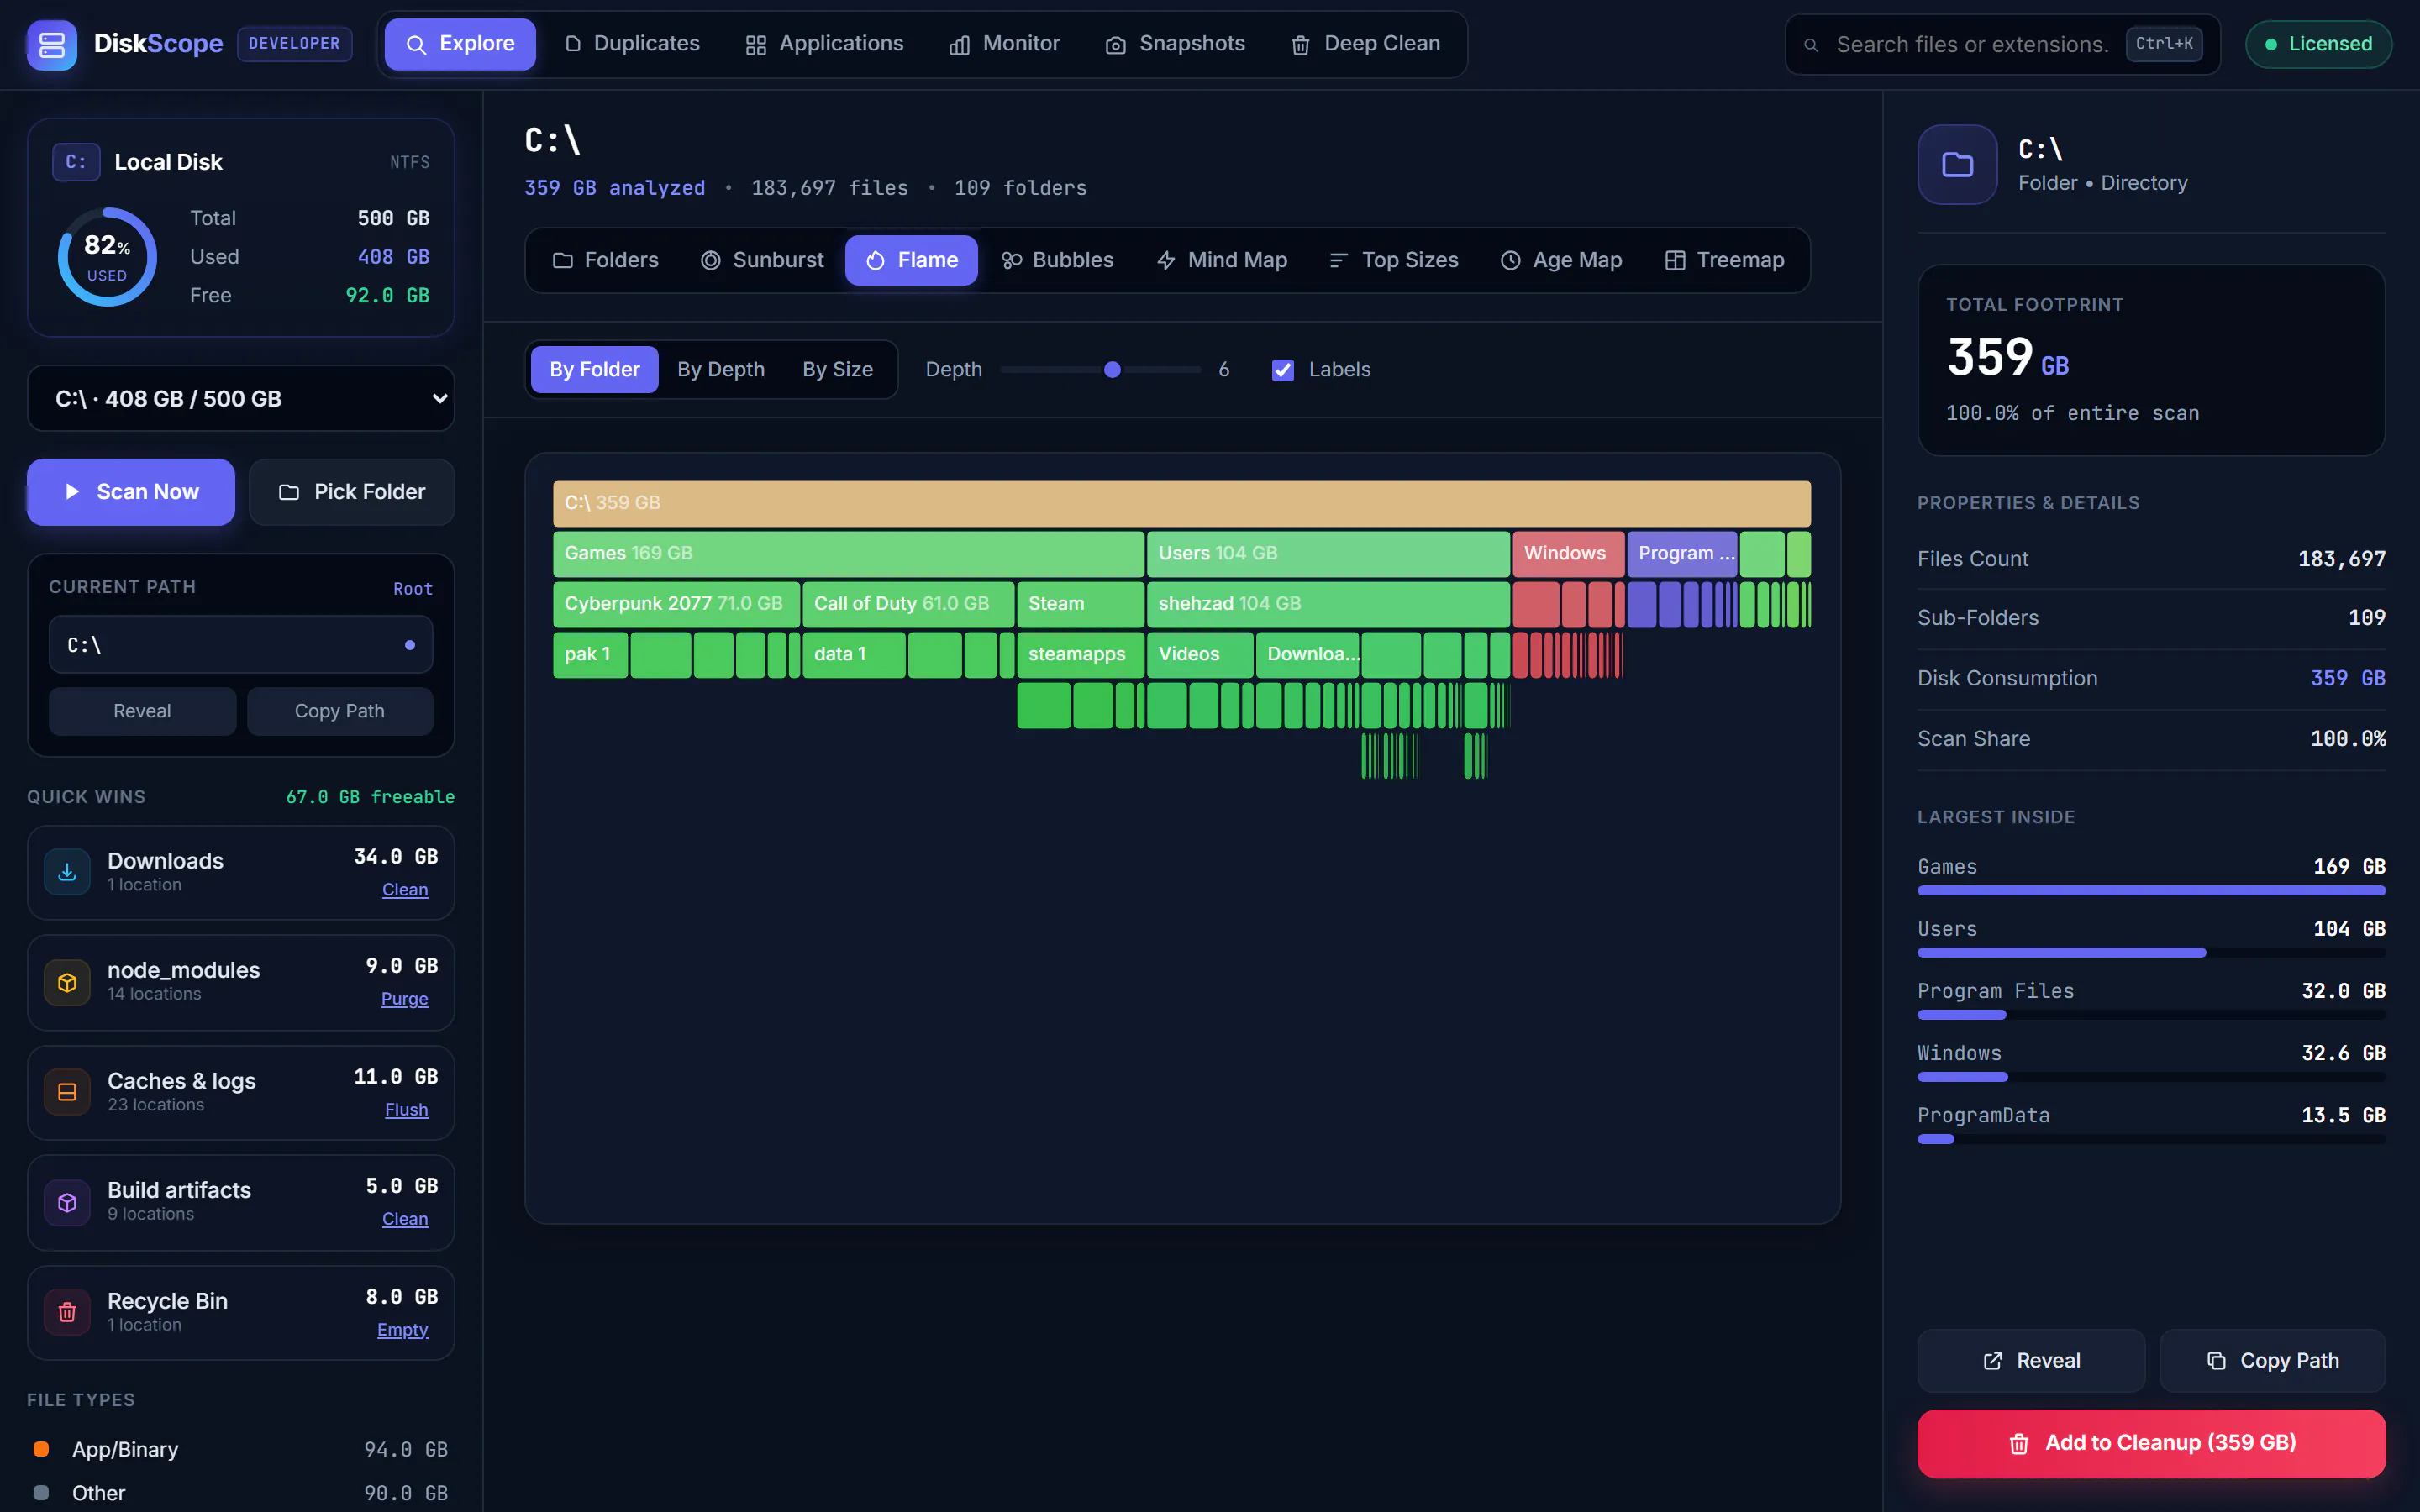Click Empty link for Recycle Bin
Viewport: 2420px width, 1512px height.
(x=402, y=1329)
